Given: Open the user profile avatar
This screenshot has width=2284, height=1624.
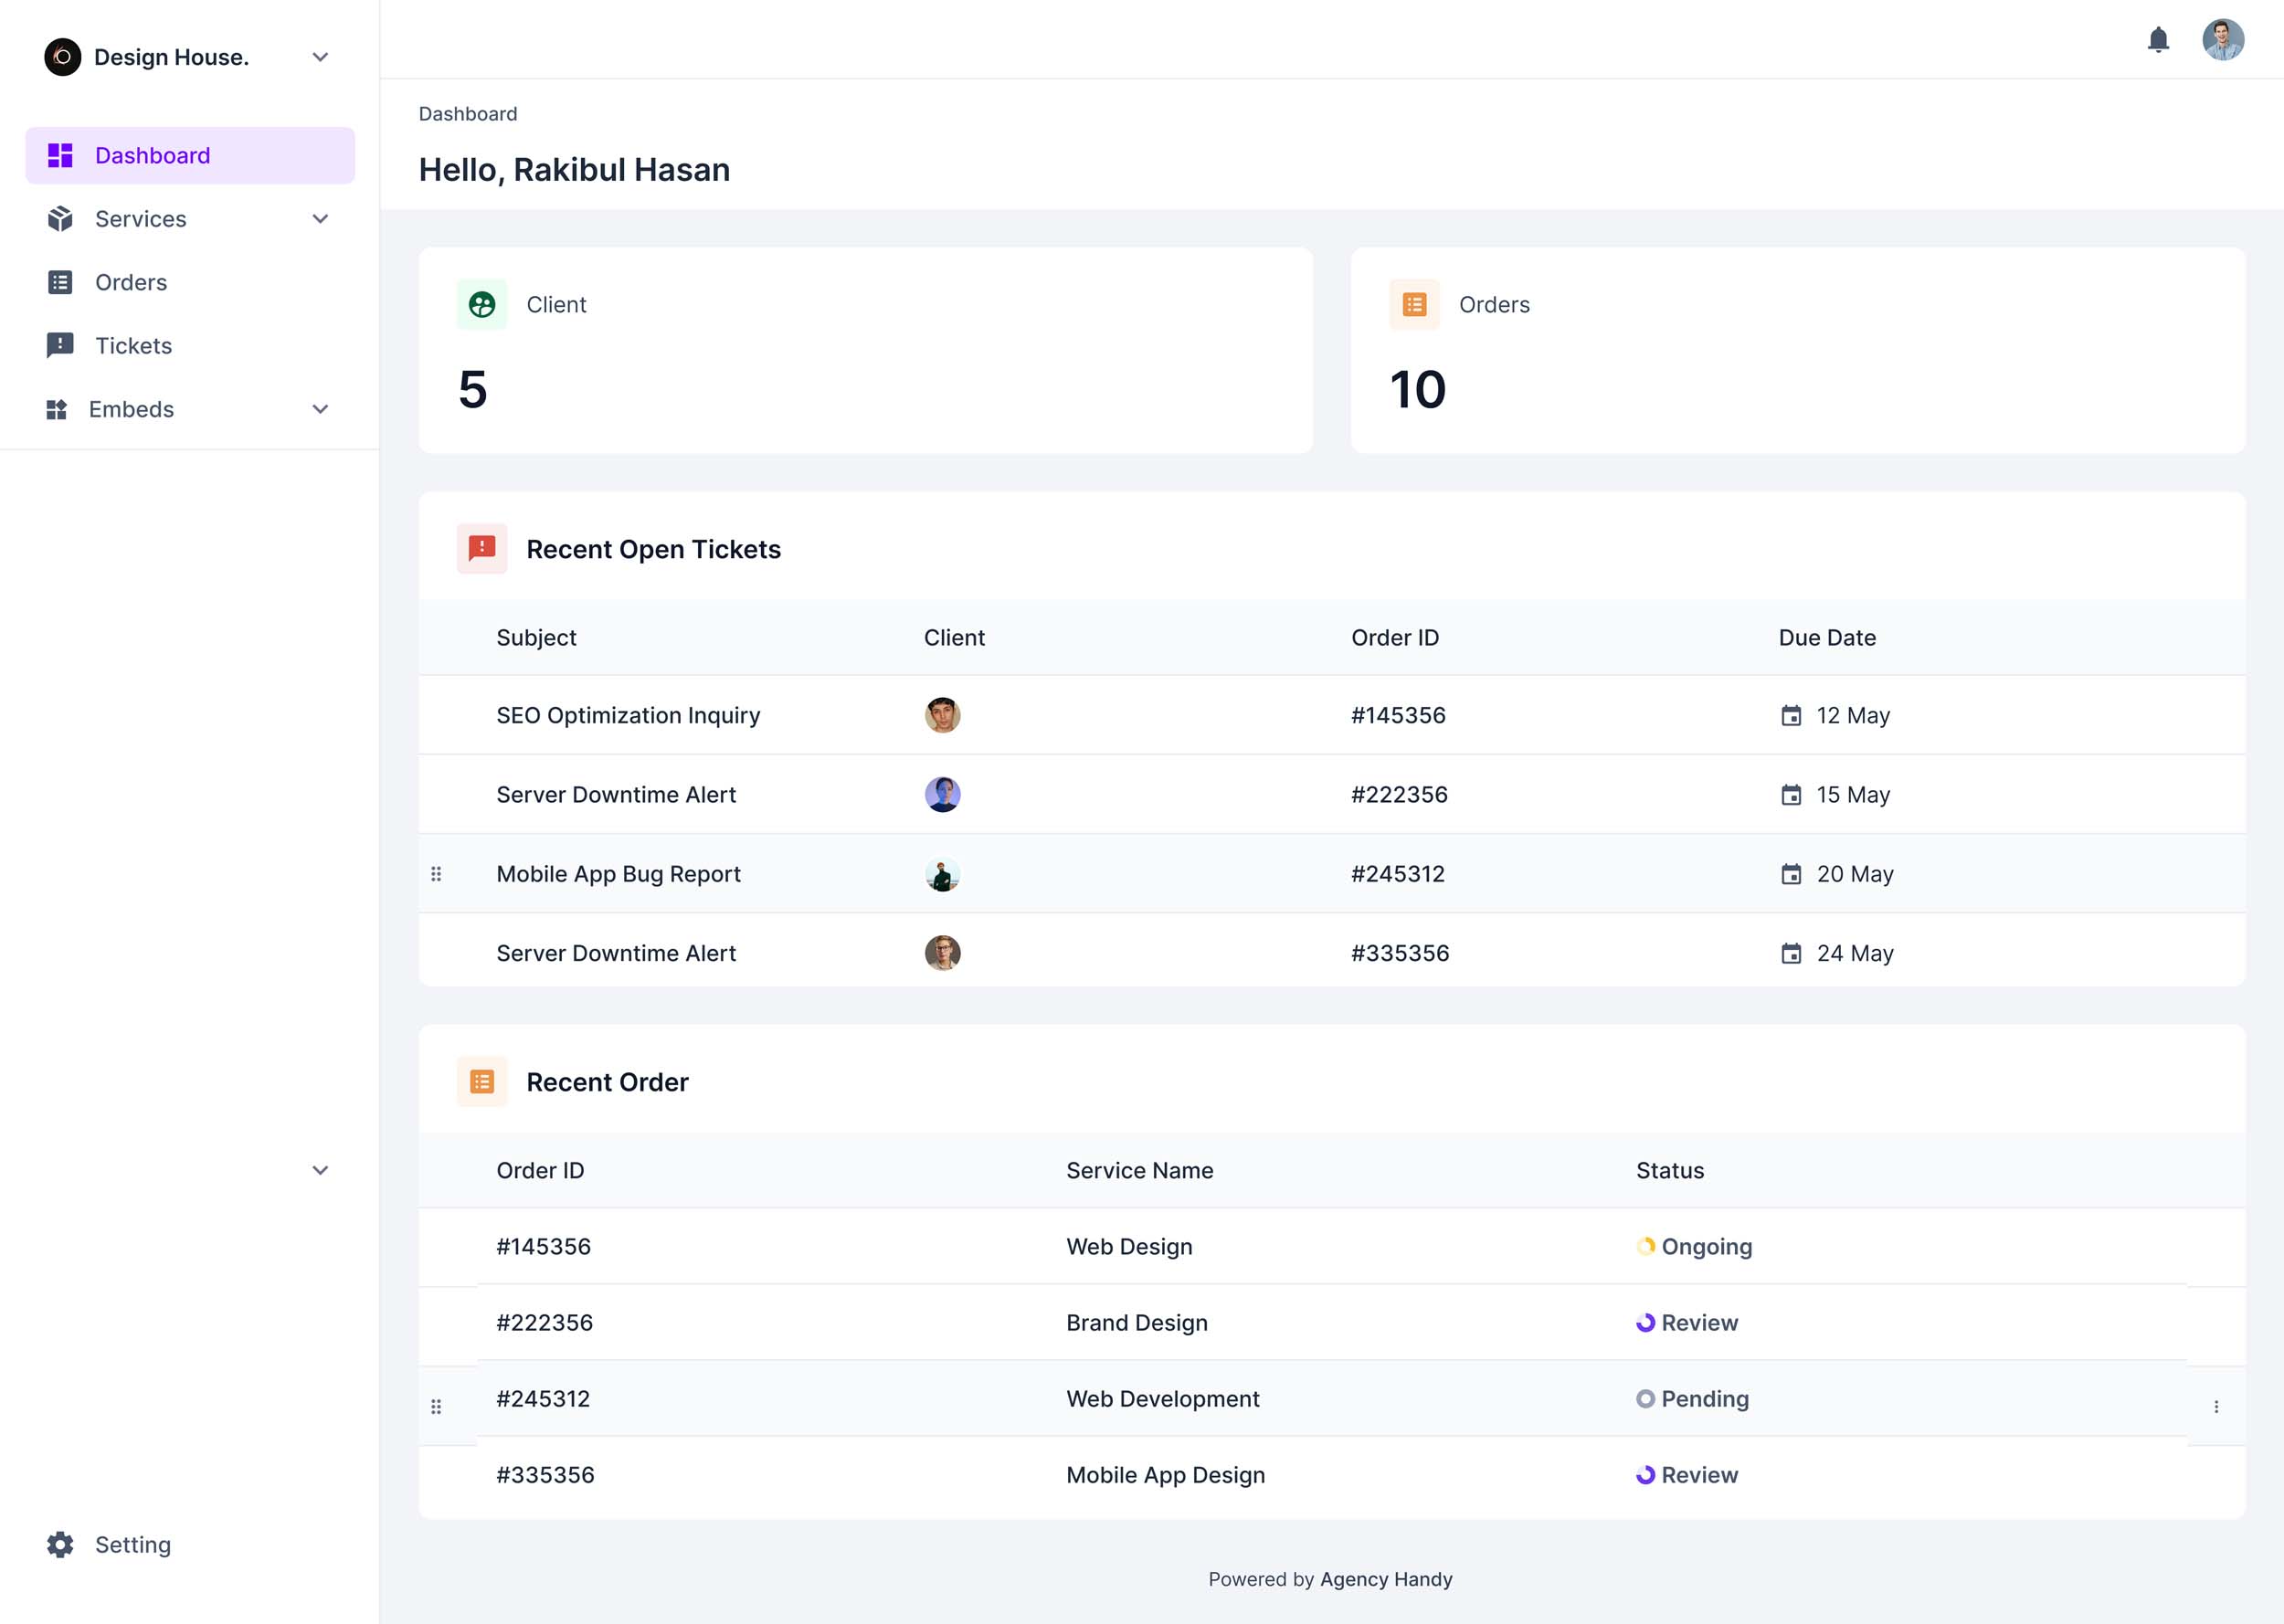Looking at the screenshot, I should (2222, 40).
